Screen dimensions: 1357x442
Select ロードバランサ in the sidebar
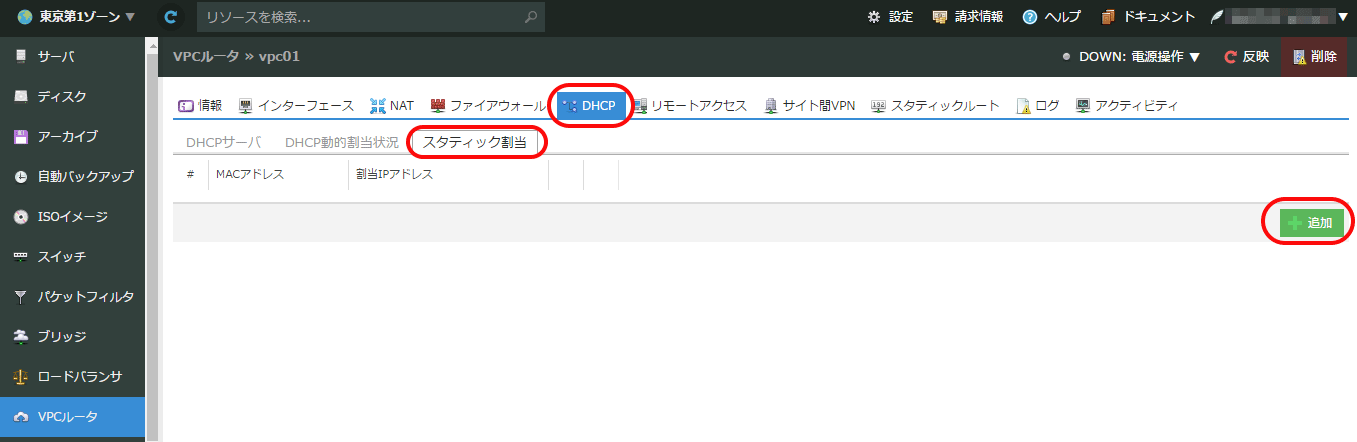click(x=72, y=376)
